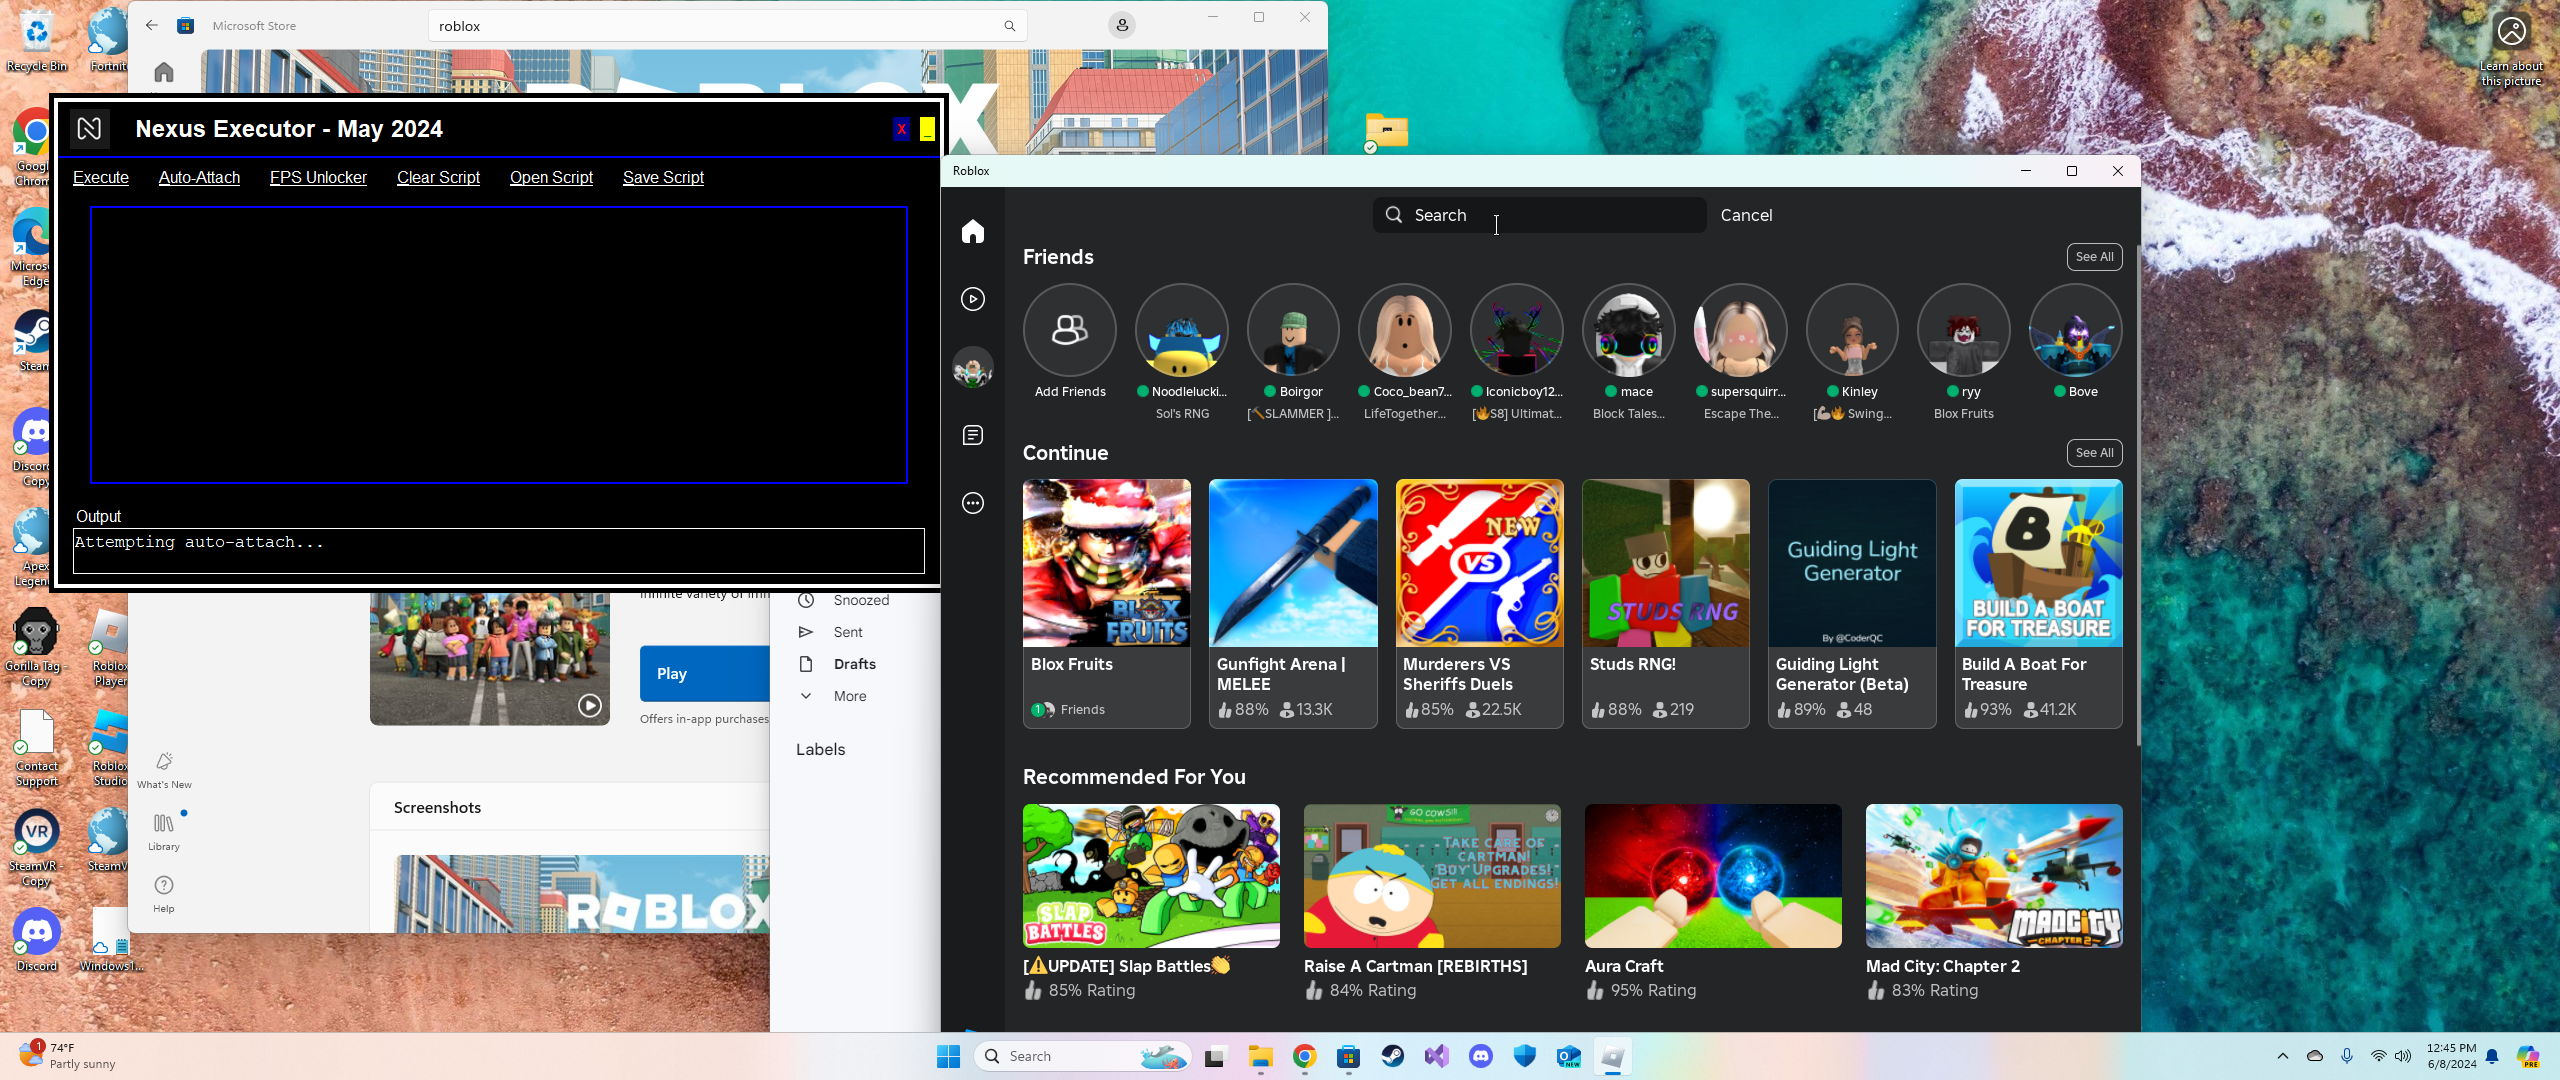Click Microsoft Store home icon
2560x1080 pixels.
164,72
